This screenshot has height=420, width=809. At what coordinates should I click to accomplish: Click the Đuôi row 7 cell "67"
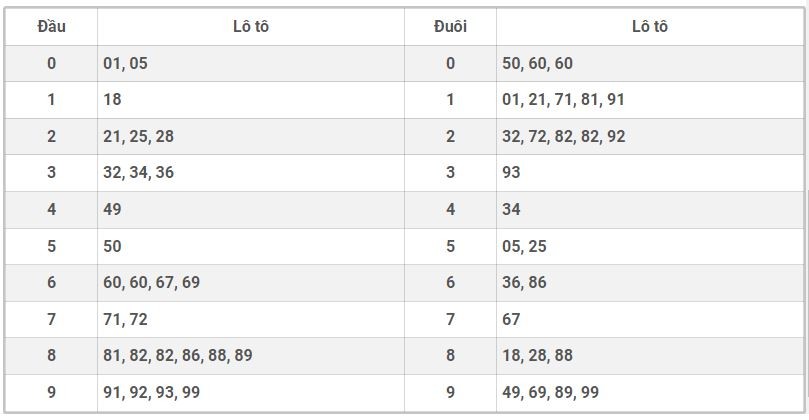tap(511, 319)
